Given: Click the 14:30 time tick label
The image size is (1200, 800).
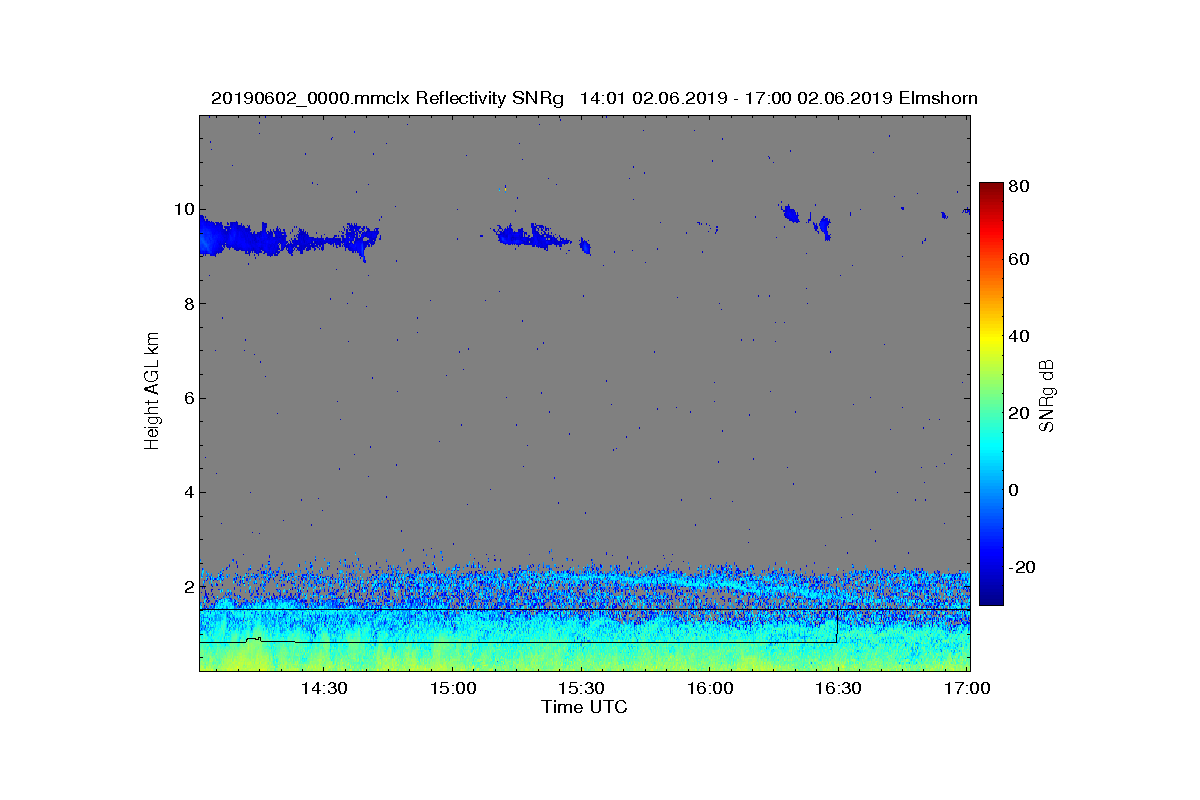Looking at the screenshot, I should tap(324, 688).
